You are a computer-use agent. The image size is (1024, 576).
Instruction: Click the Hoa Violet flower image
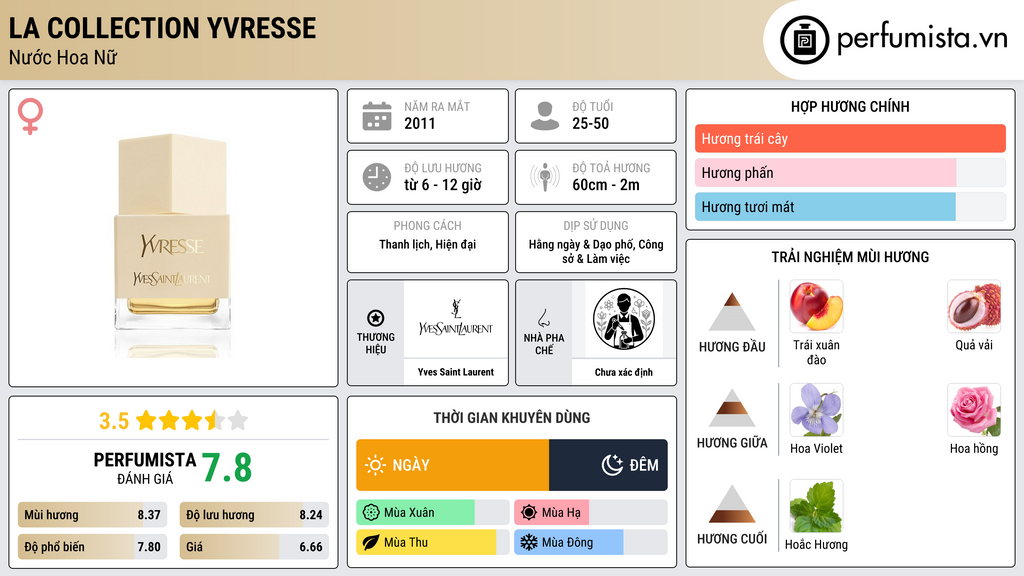click(x=816, y=409)
